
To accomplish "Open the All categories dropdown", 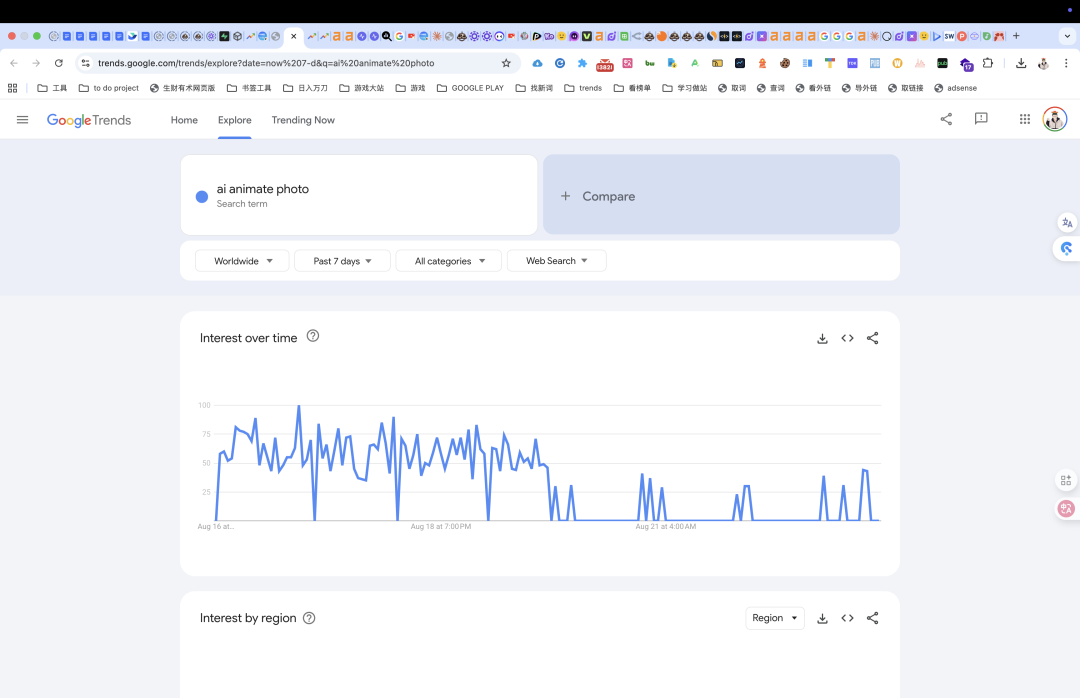I will pos(448,260).
